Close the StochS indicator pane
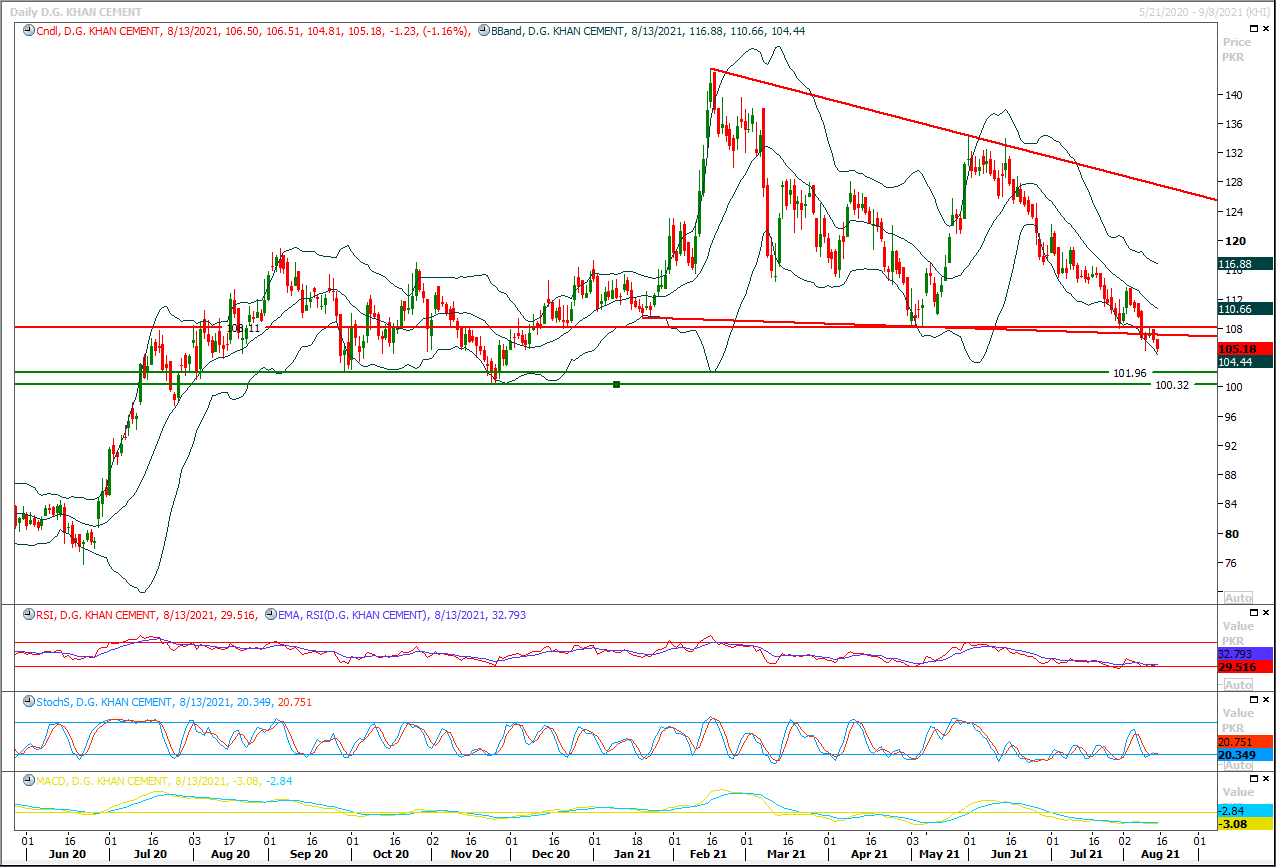 [1268, 698]
